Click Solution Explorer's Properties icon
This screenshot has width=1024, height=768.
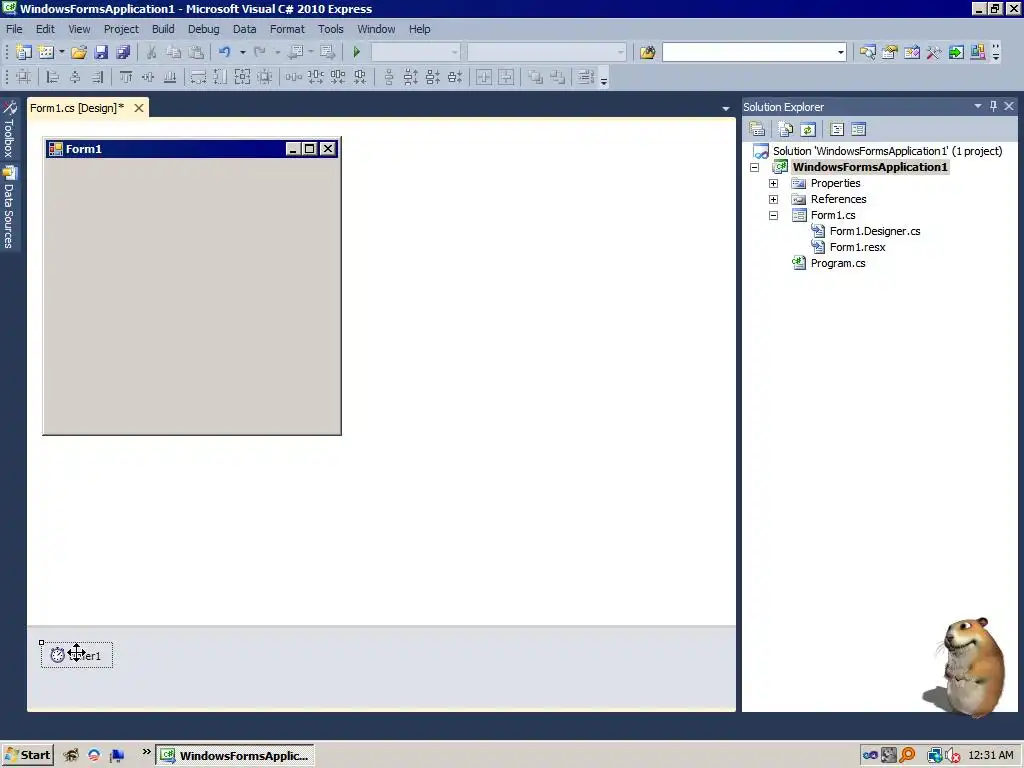pyautogui.click(x=757, y=129)
